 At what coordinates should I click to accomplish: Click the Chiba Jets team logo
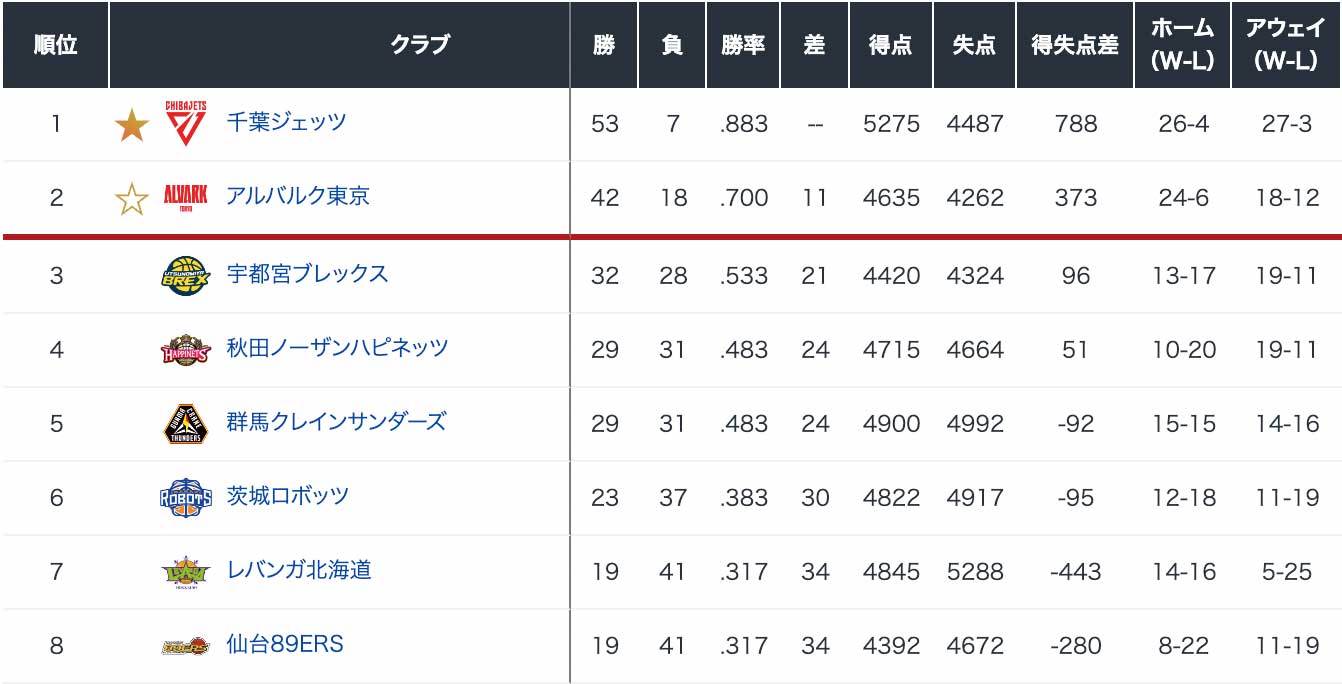coord(186,123)
